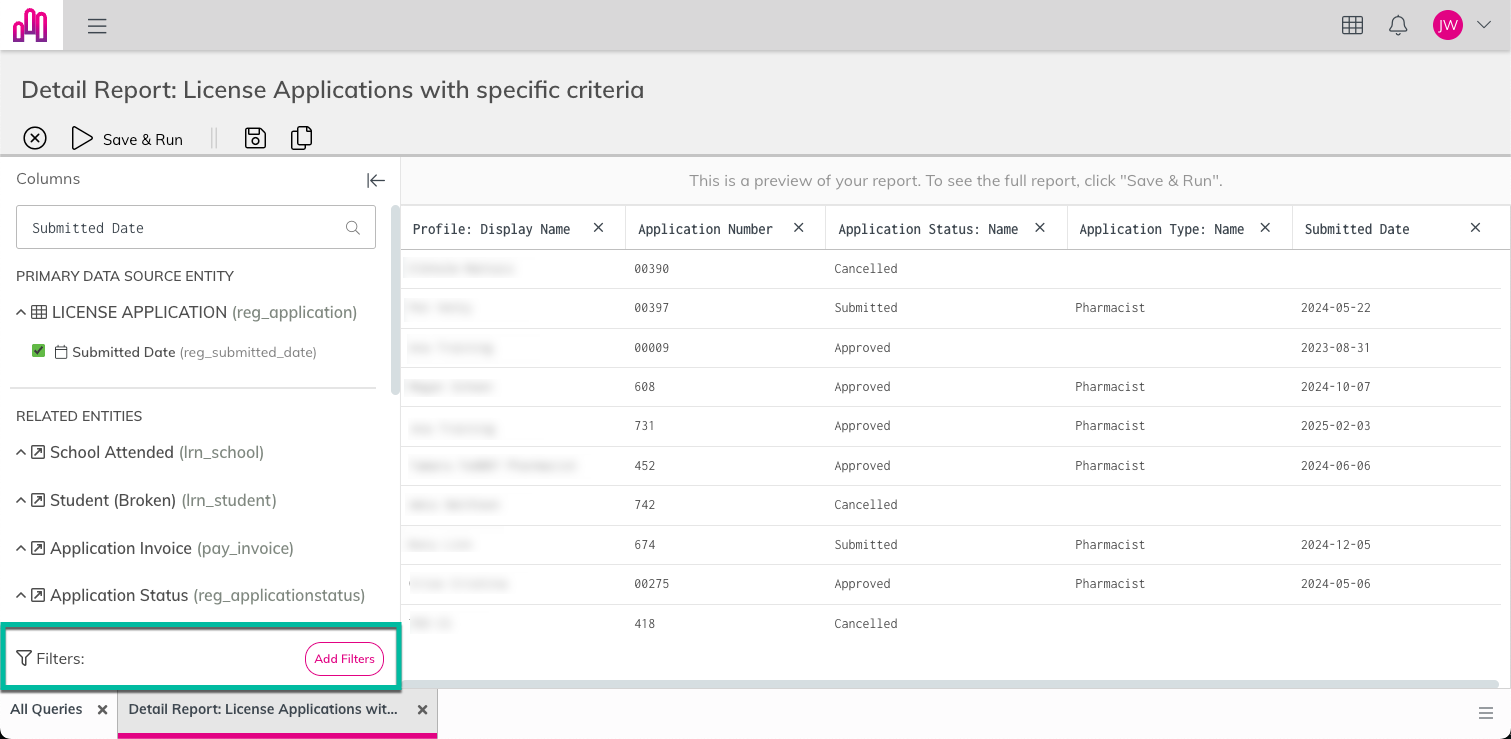Open the tab list menu icon
Image resolution: width=1511 pixels, height=739 pixels.
1486,713
